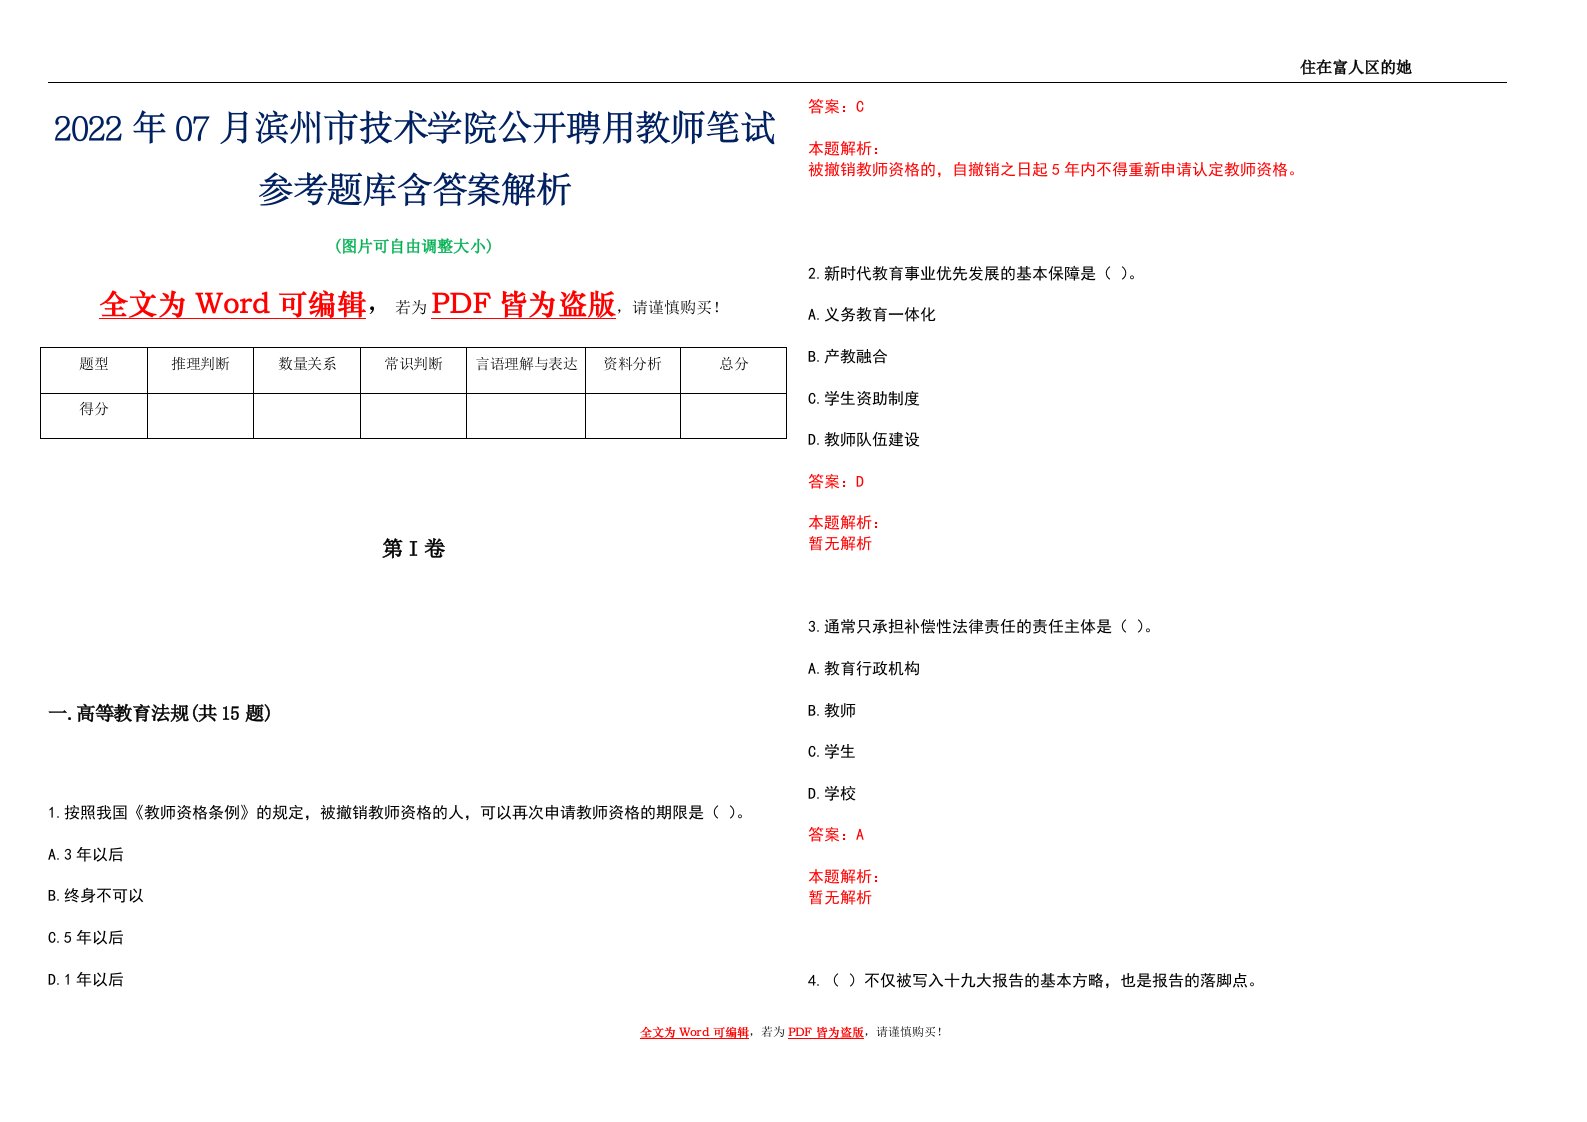Click 暂无解析 below 答案：A
1587x1122 pixels.
[840, 898]
